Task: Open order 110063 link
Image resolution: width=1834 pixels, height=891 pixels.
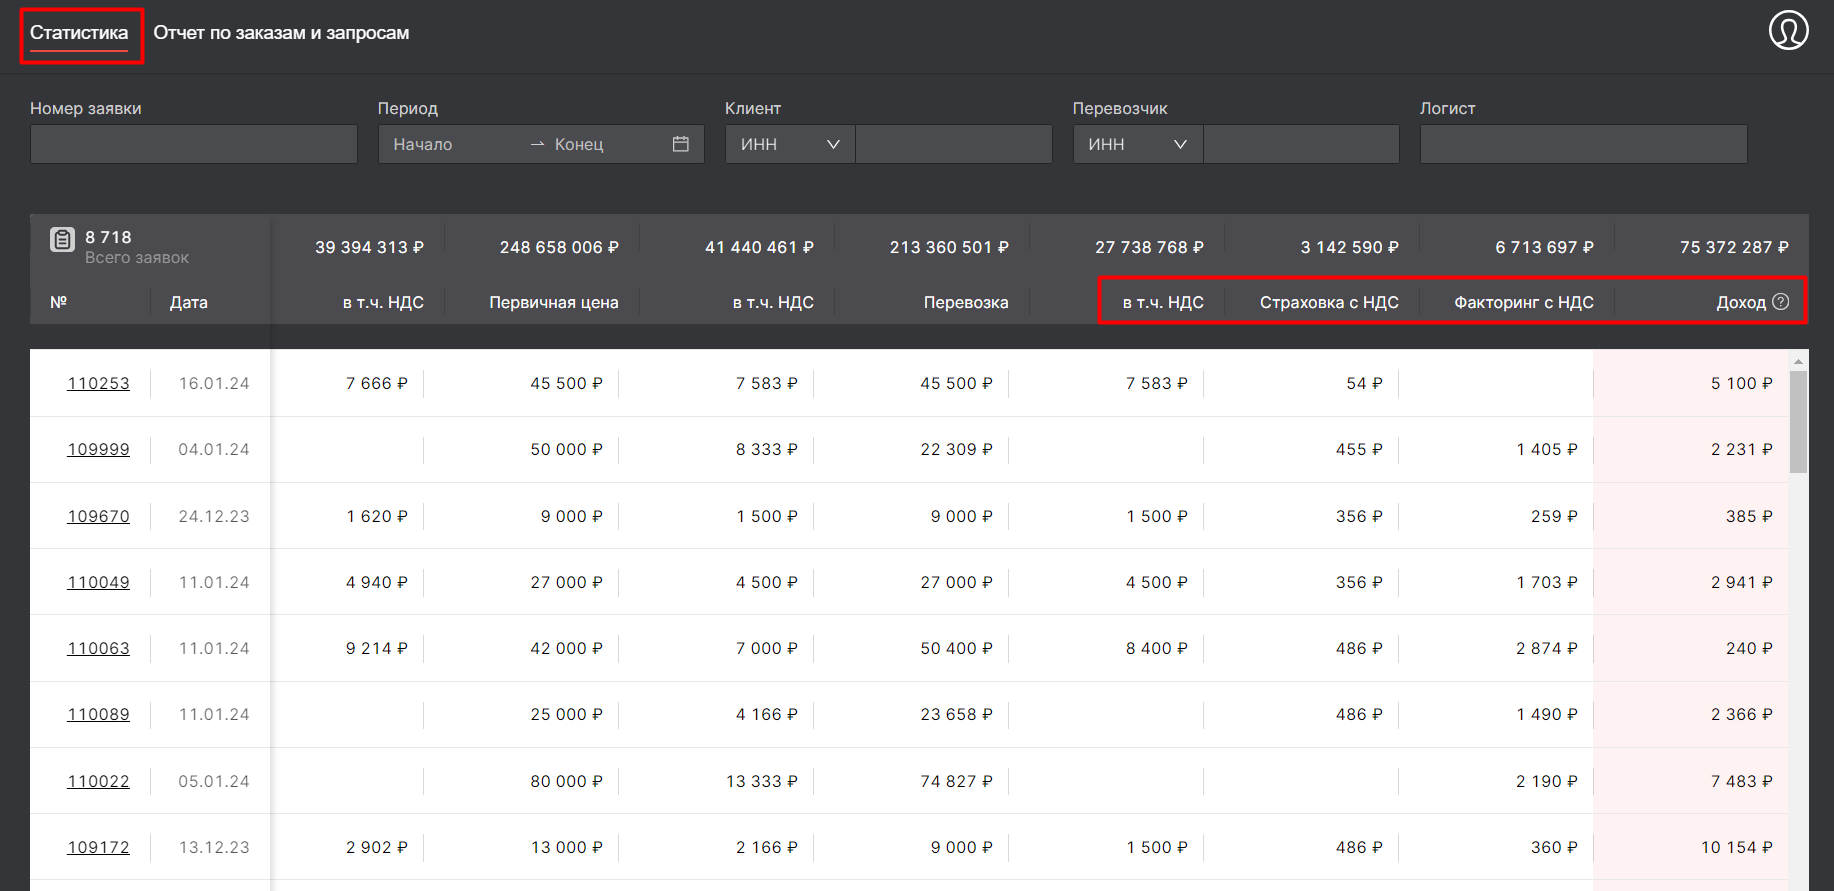Action: (x=98, y=648)
